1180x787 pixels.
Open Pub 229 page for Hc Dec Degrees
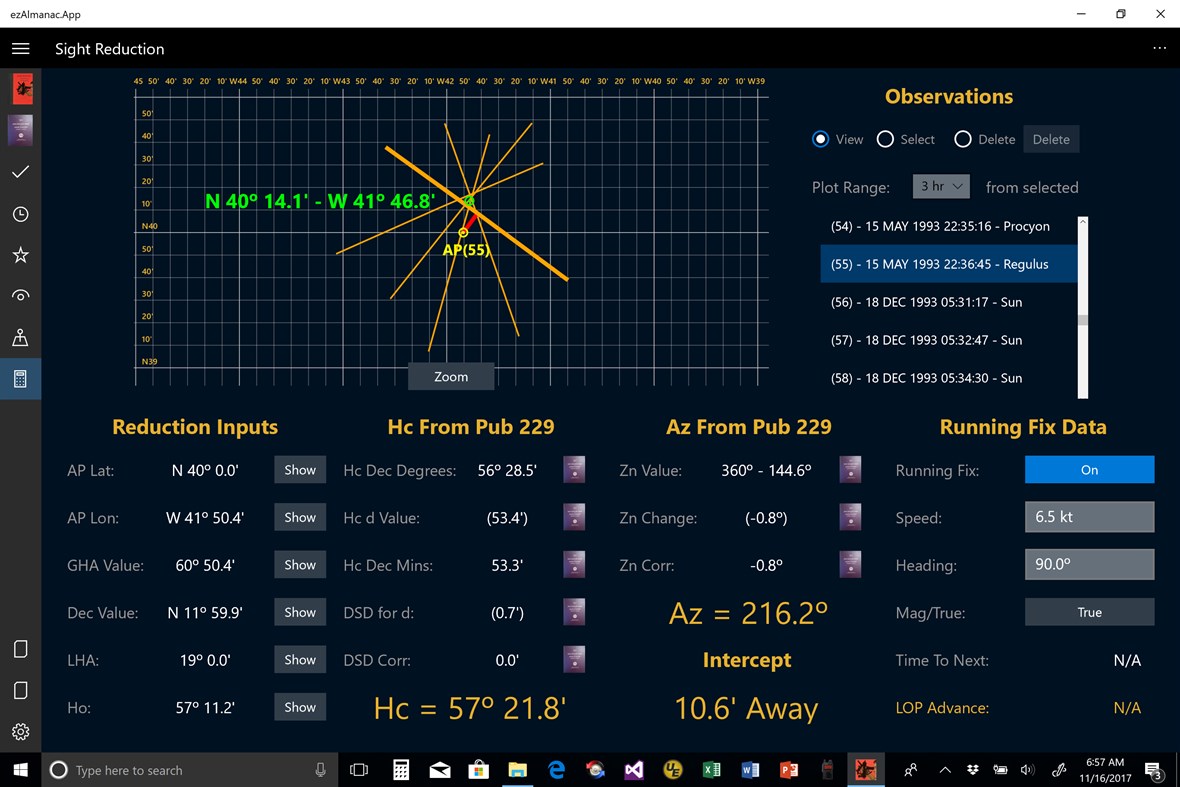(x=574, y=469)
